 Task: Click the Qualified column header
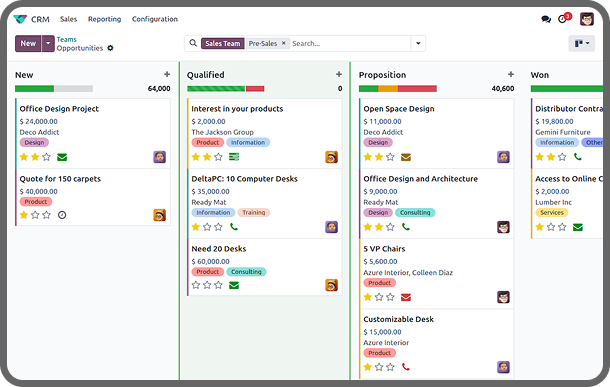point(205,75)
